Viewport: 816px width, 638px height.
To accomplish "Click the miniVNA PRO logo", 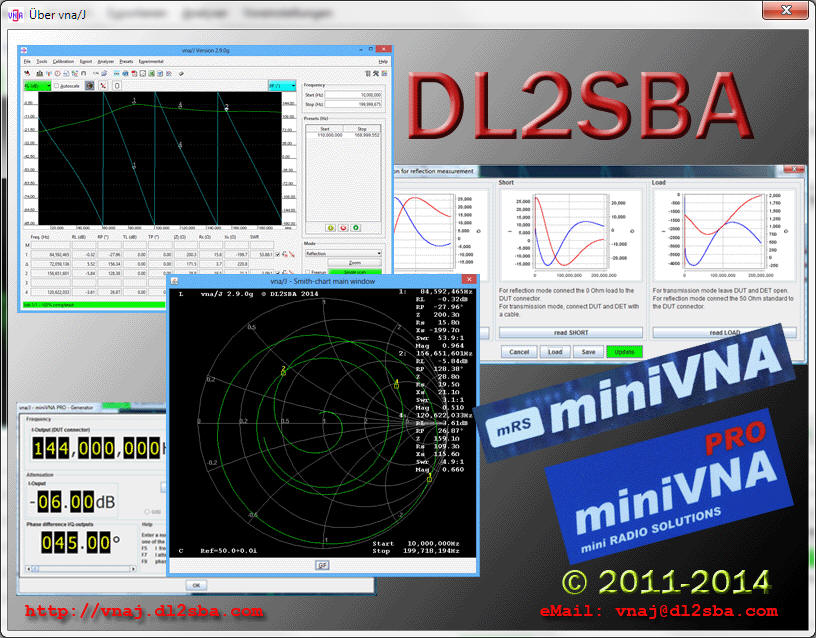I will [670, 487].
